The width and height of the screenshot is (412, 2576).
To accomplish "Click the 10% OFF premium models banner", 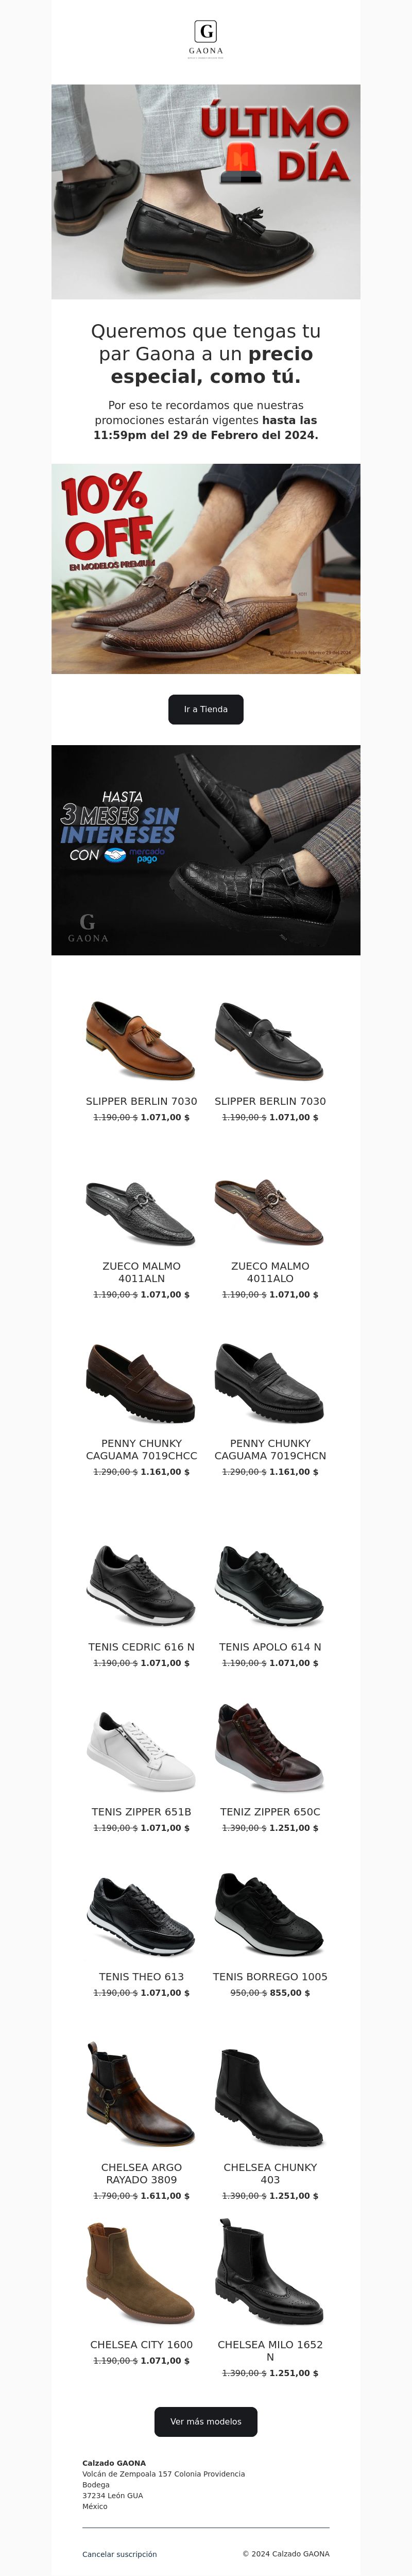I will 206,568.
